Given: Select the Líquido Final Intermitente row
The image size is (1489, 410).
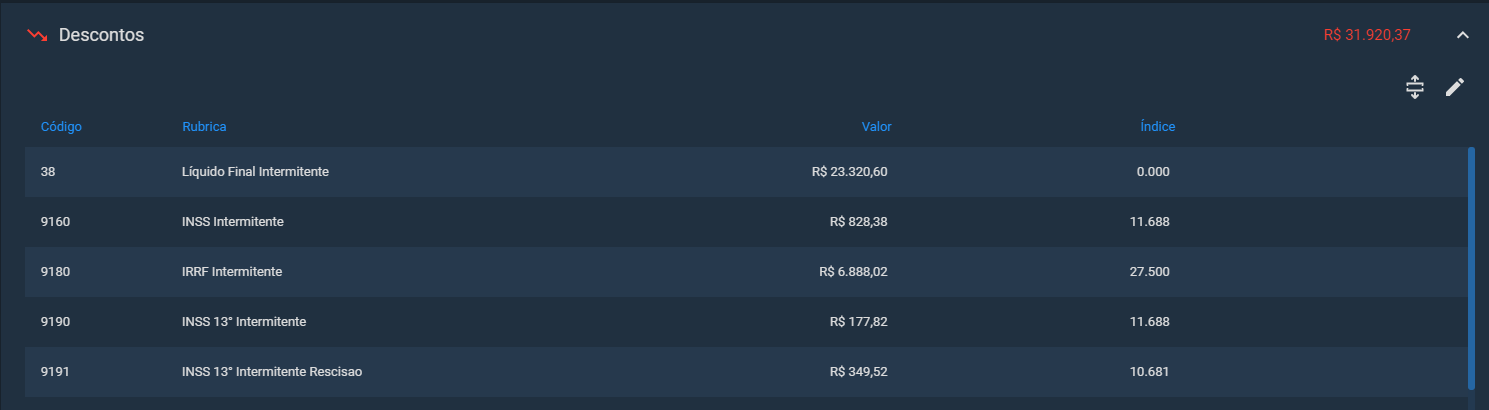Looking at the screenshot, I should pyautogui.click(x=746, y=172).
